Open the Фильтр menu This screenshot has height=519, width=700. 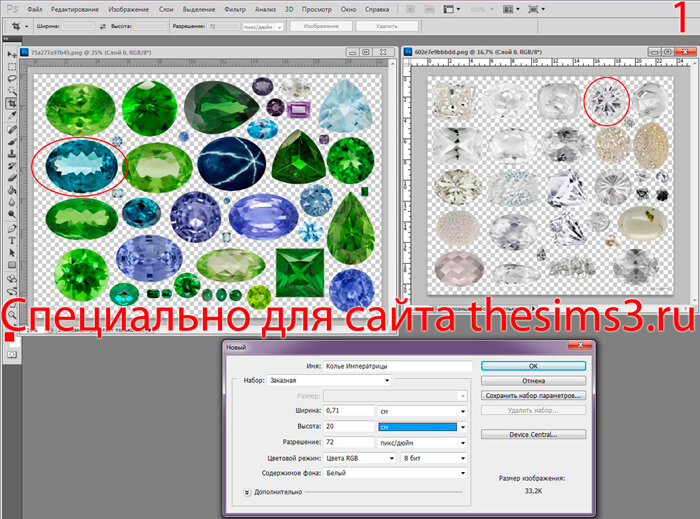click(x=234, y=8)
